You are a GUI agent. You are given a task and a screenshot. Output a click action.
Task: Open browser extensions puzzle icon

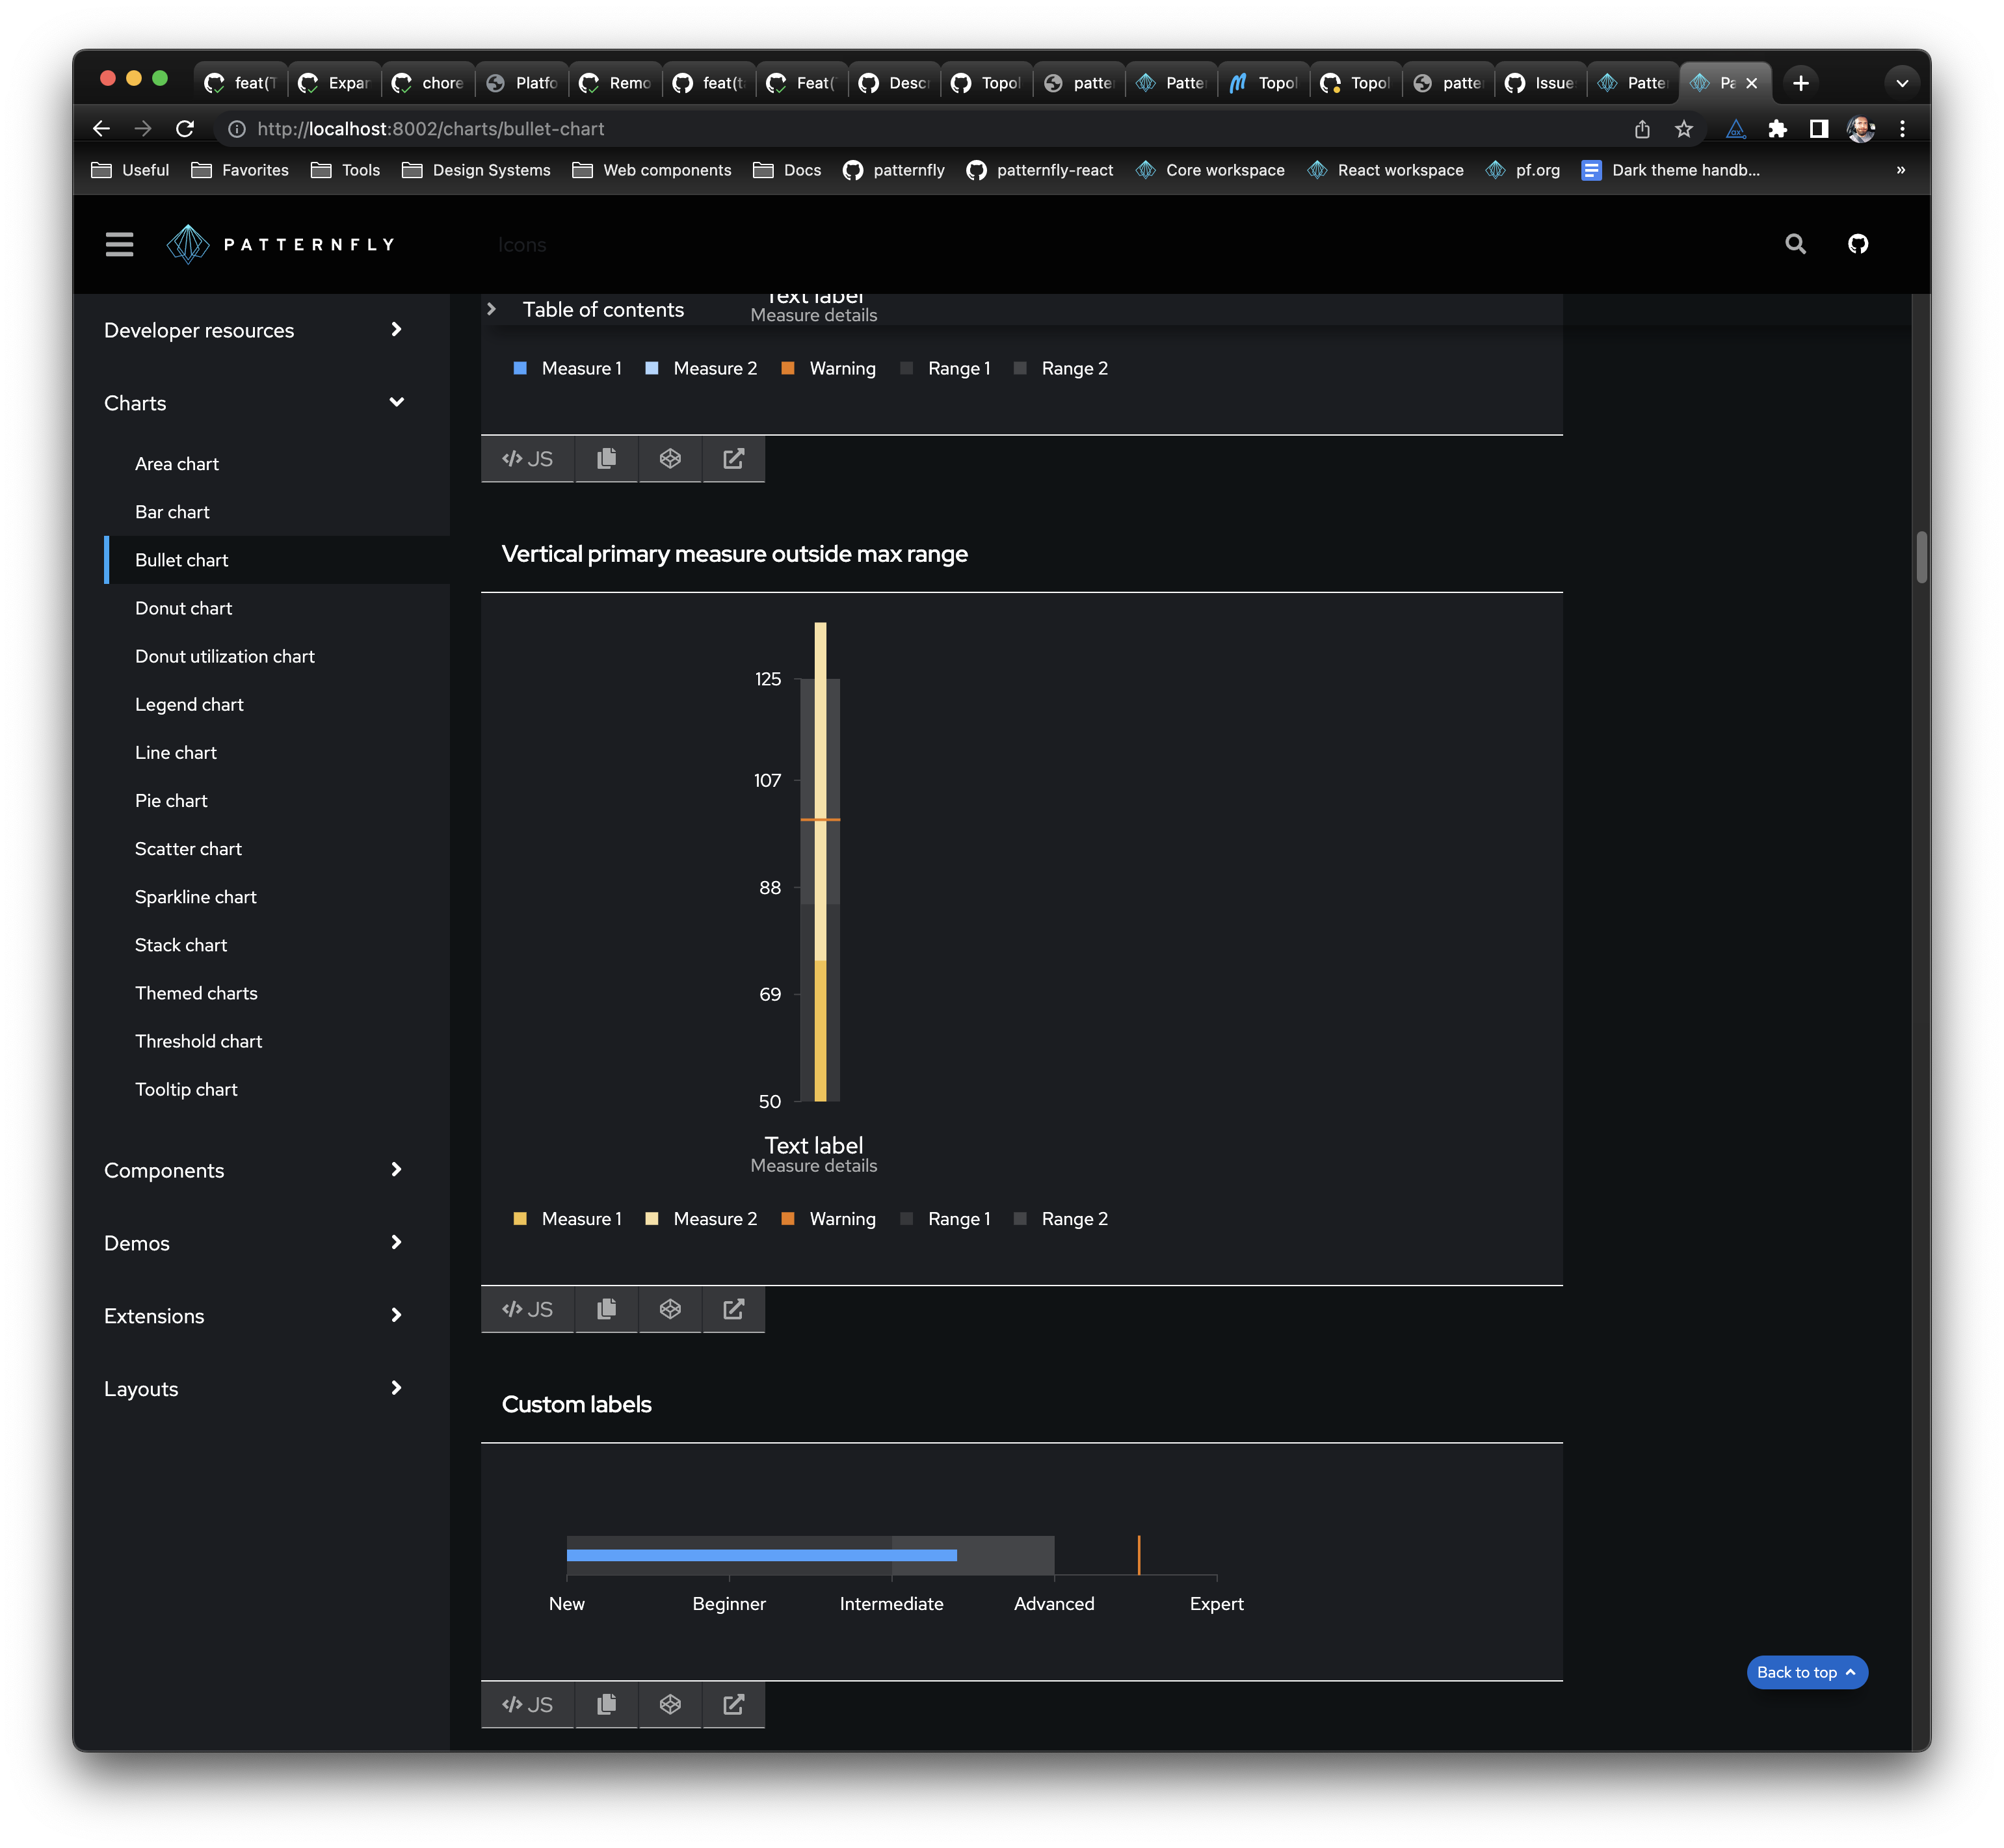click(1777, 129)
